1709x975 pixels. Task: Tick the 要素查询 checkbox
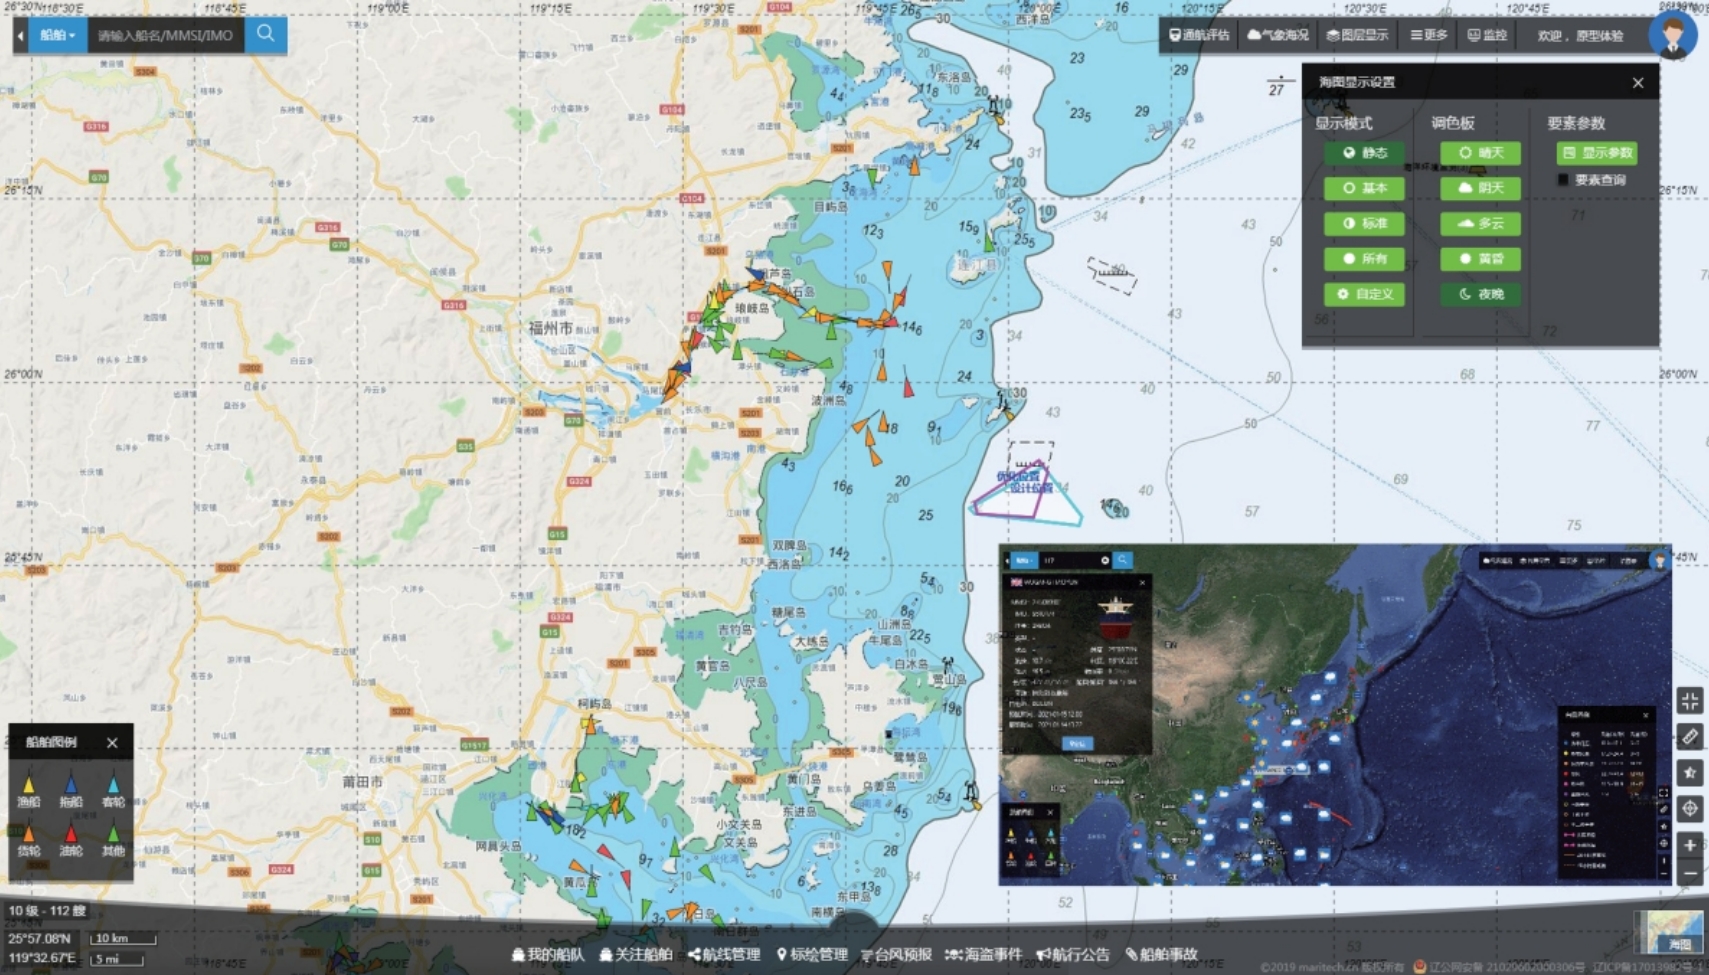[1563, 180]
